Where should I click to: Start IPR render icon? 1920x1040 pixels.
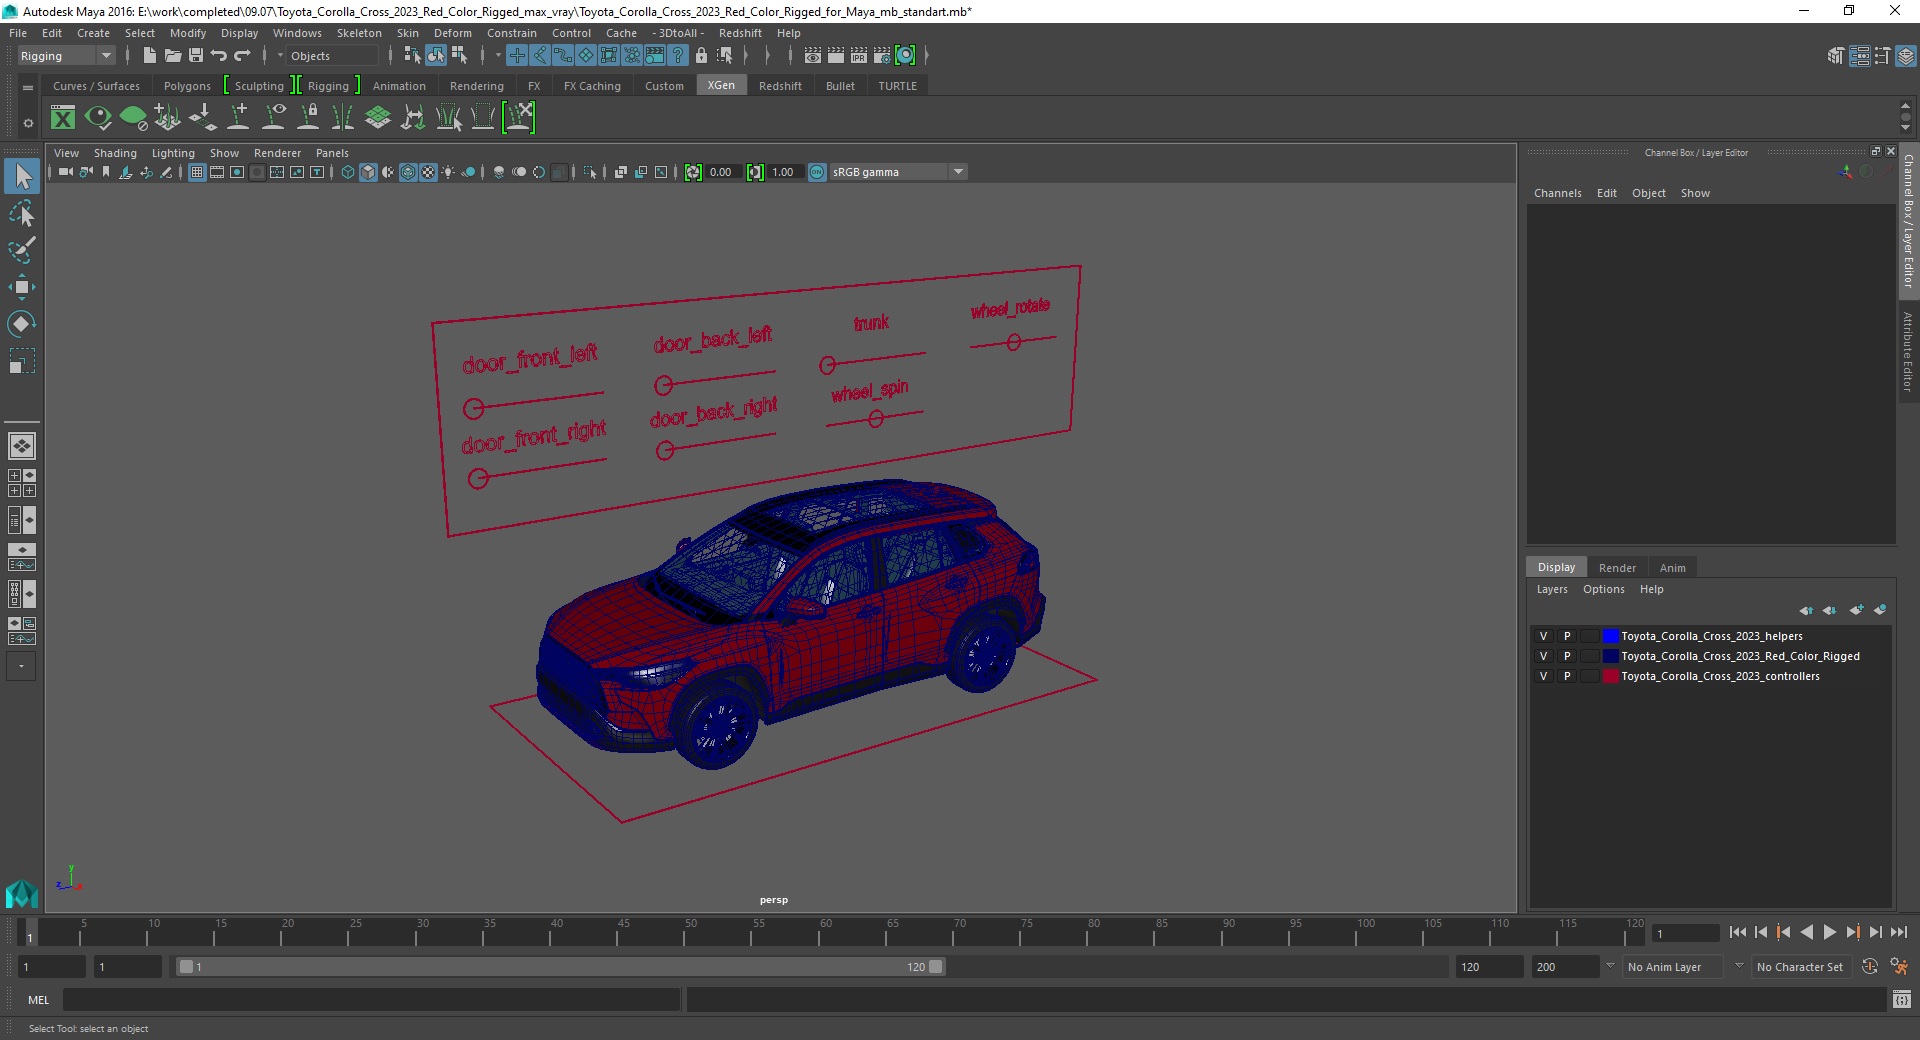[x=859, y=56]
